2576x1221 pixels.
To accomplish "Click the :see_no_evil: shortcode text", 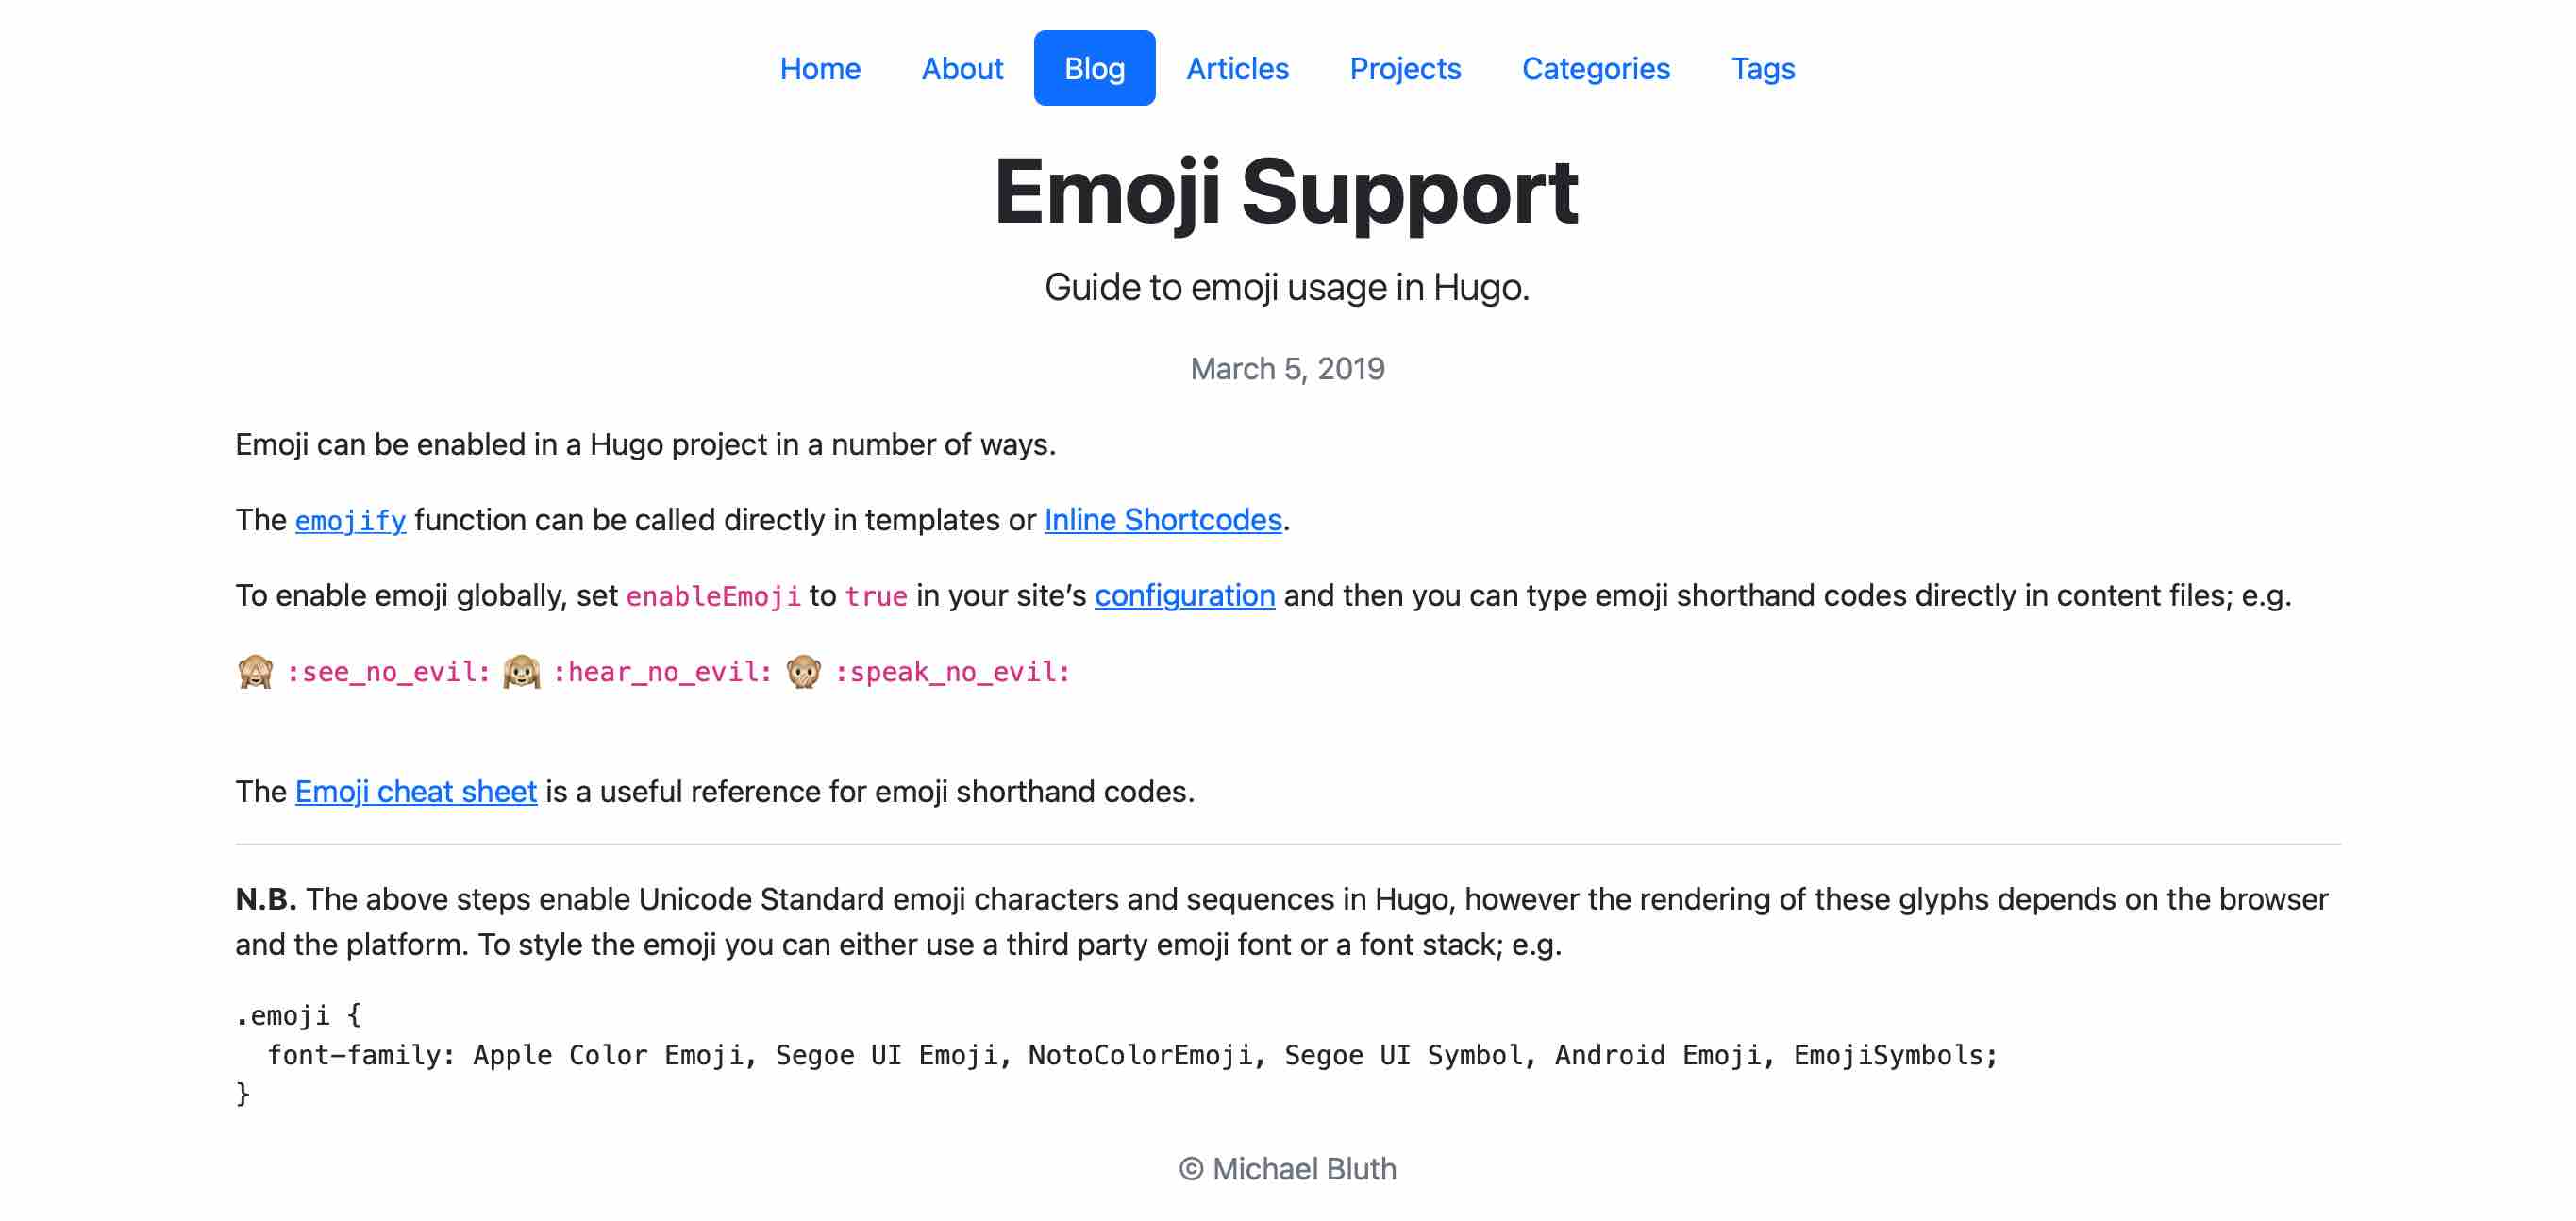I will tap(388, 672).
